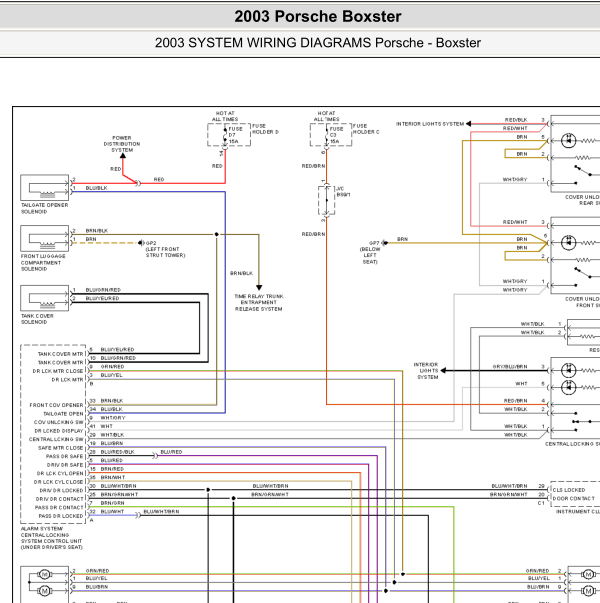Select the 'BLU/WHT' wire label at pin 32
The image size is (600, 603).
tap(112, 511)
